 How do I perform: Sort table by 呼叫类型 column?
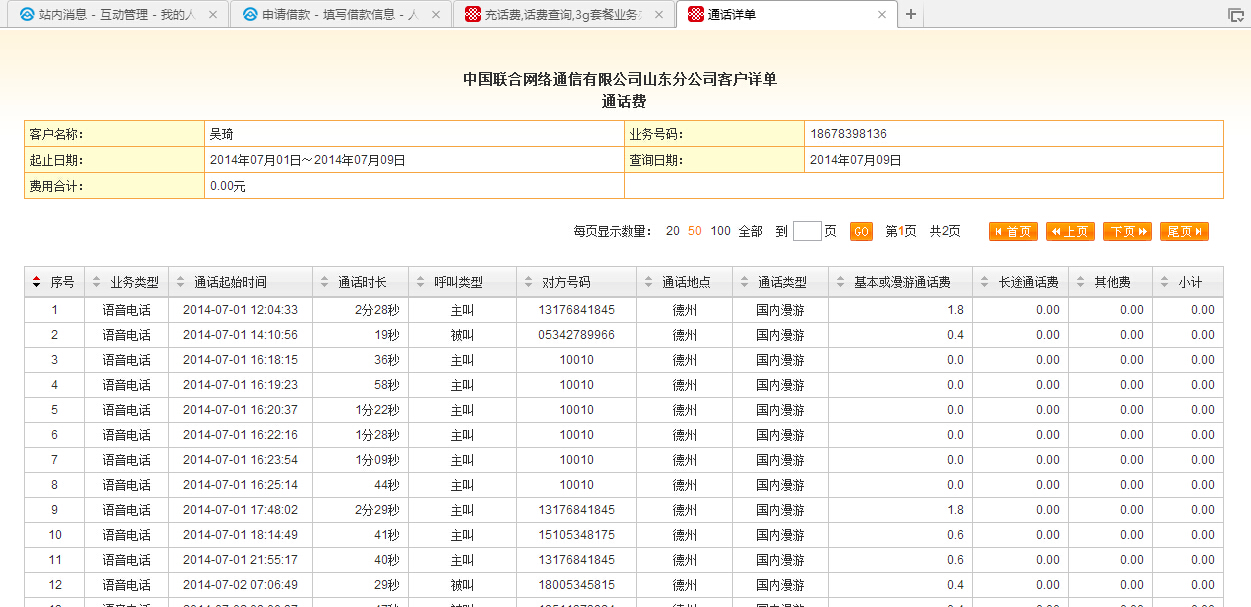(x=458, y=283)
